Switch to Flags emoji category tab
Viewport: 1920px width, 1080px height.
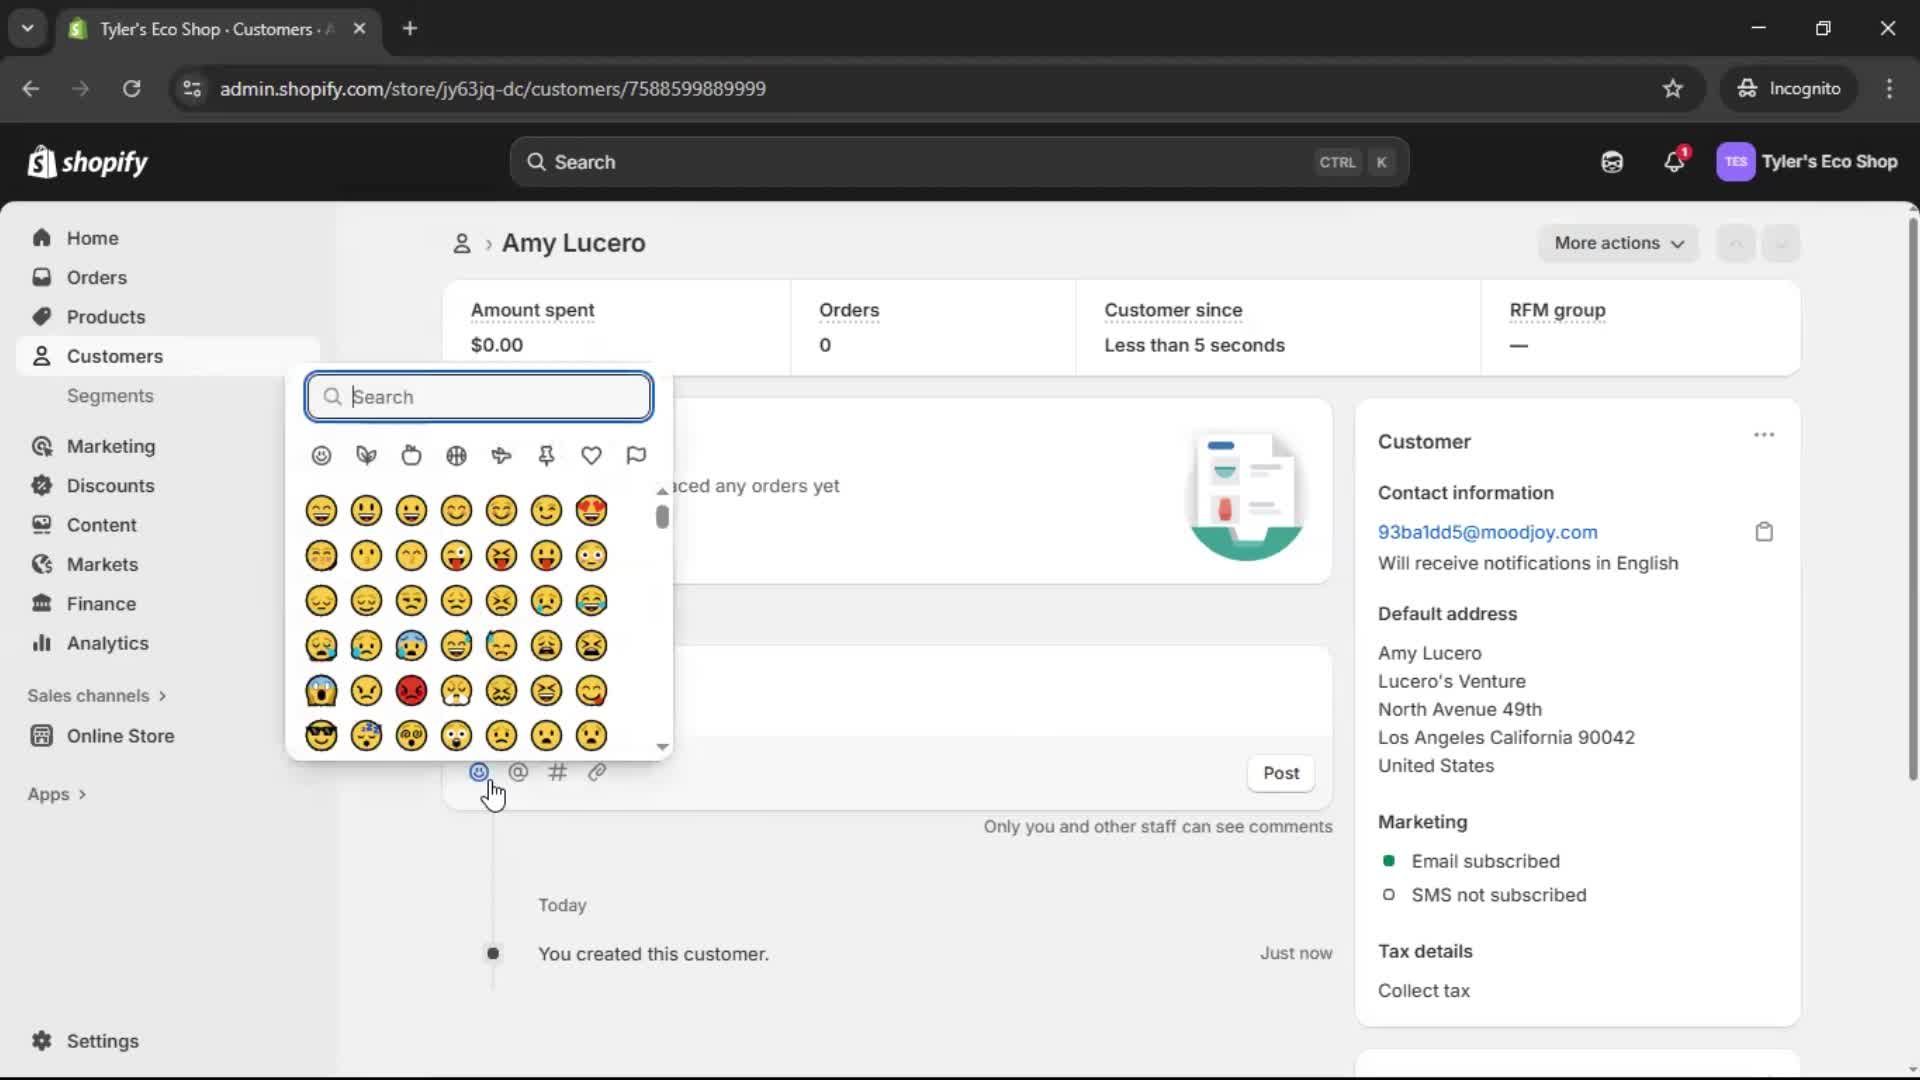coord(636,456)
